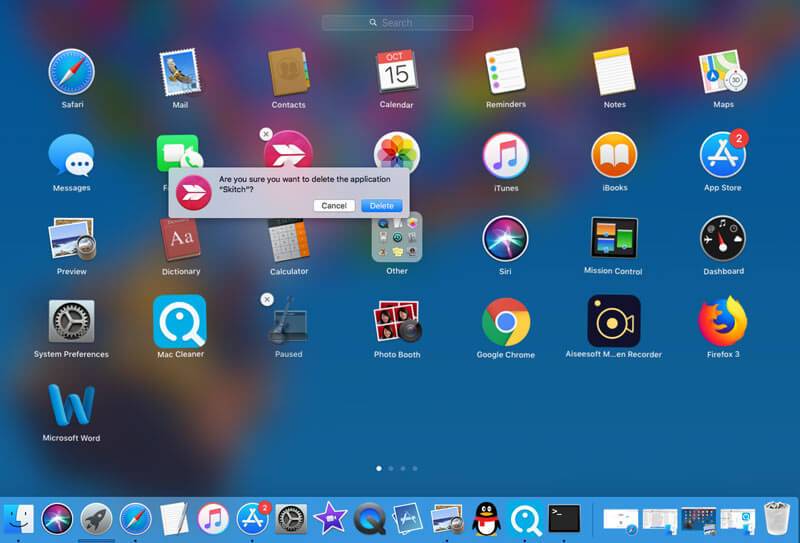Open the Calendar app icon
The width and height of the screenshot is (800, 543).
[x=396, y=71]
